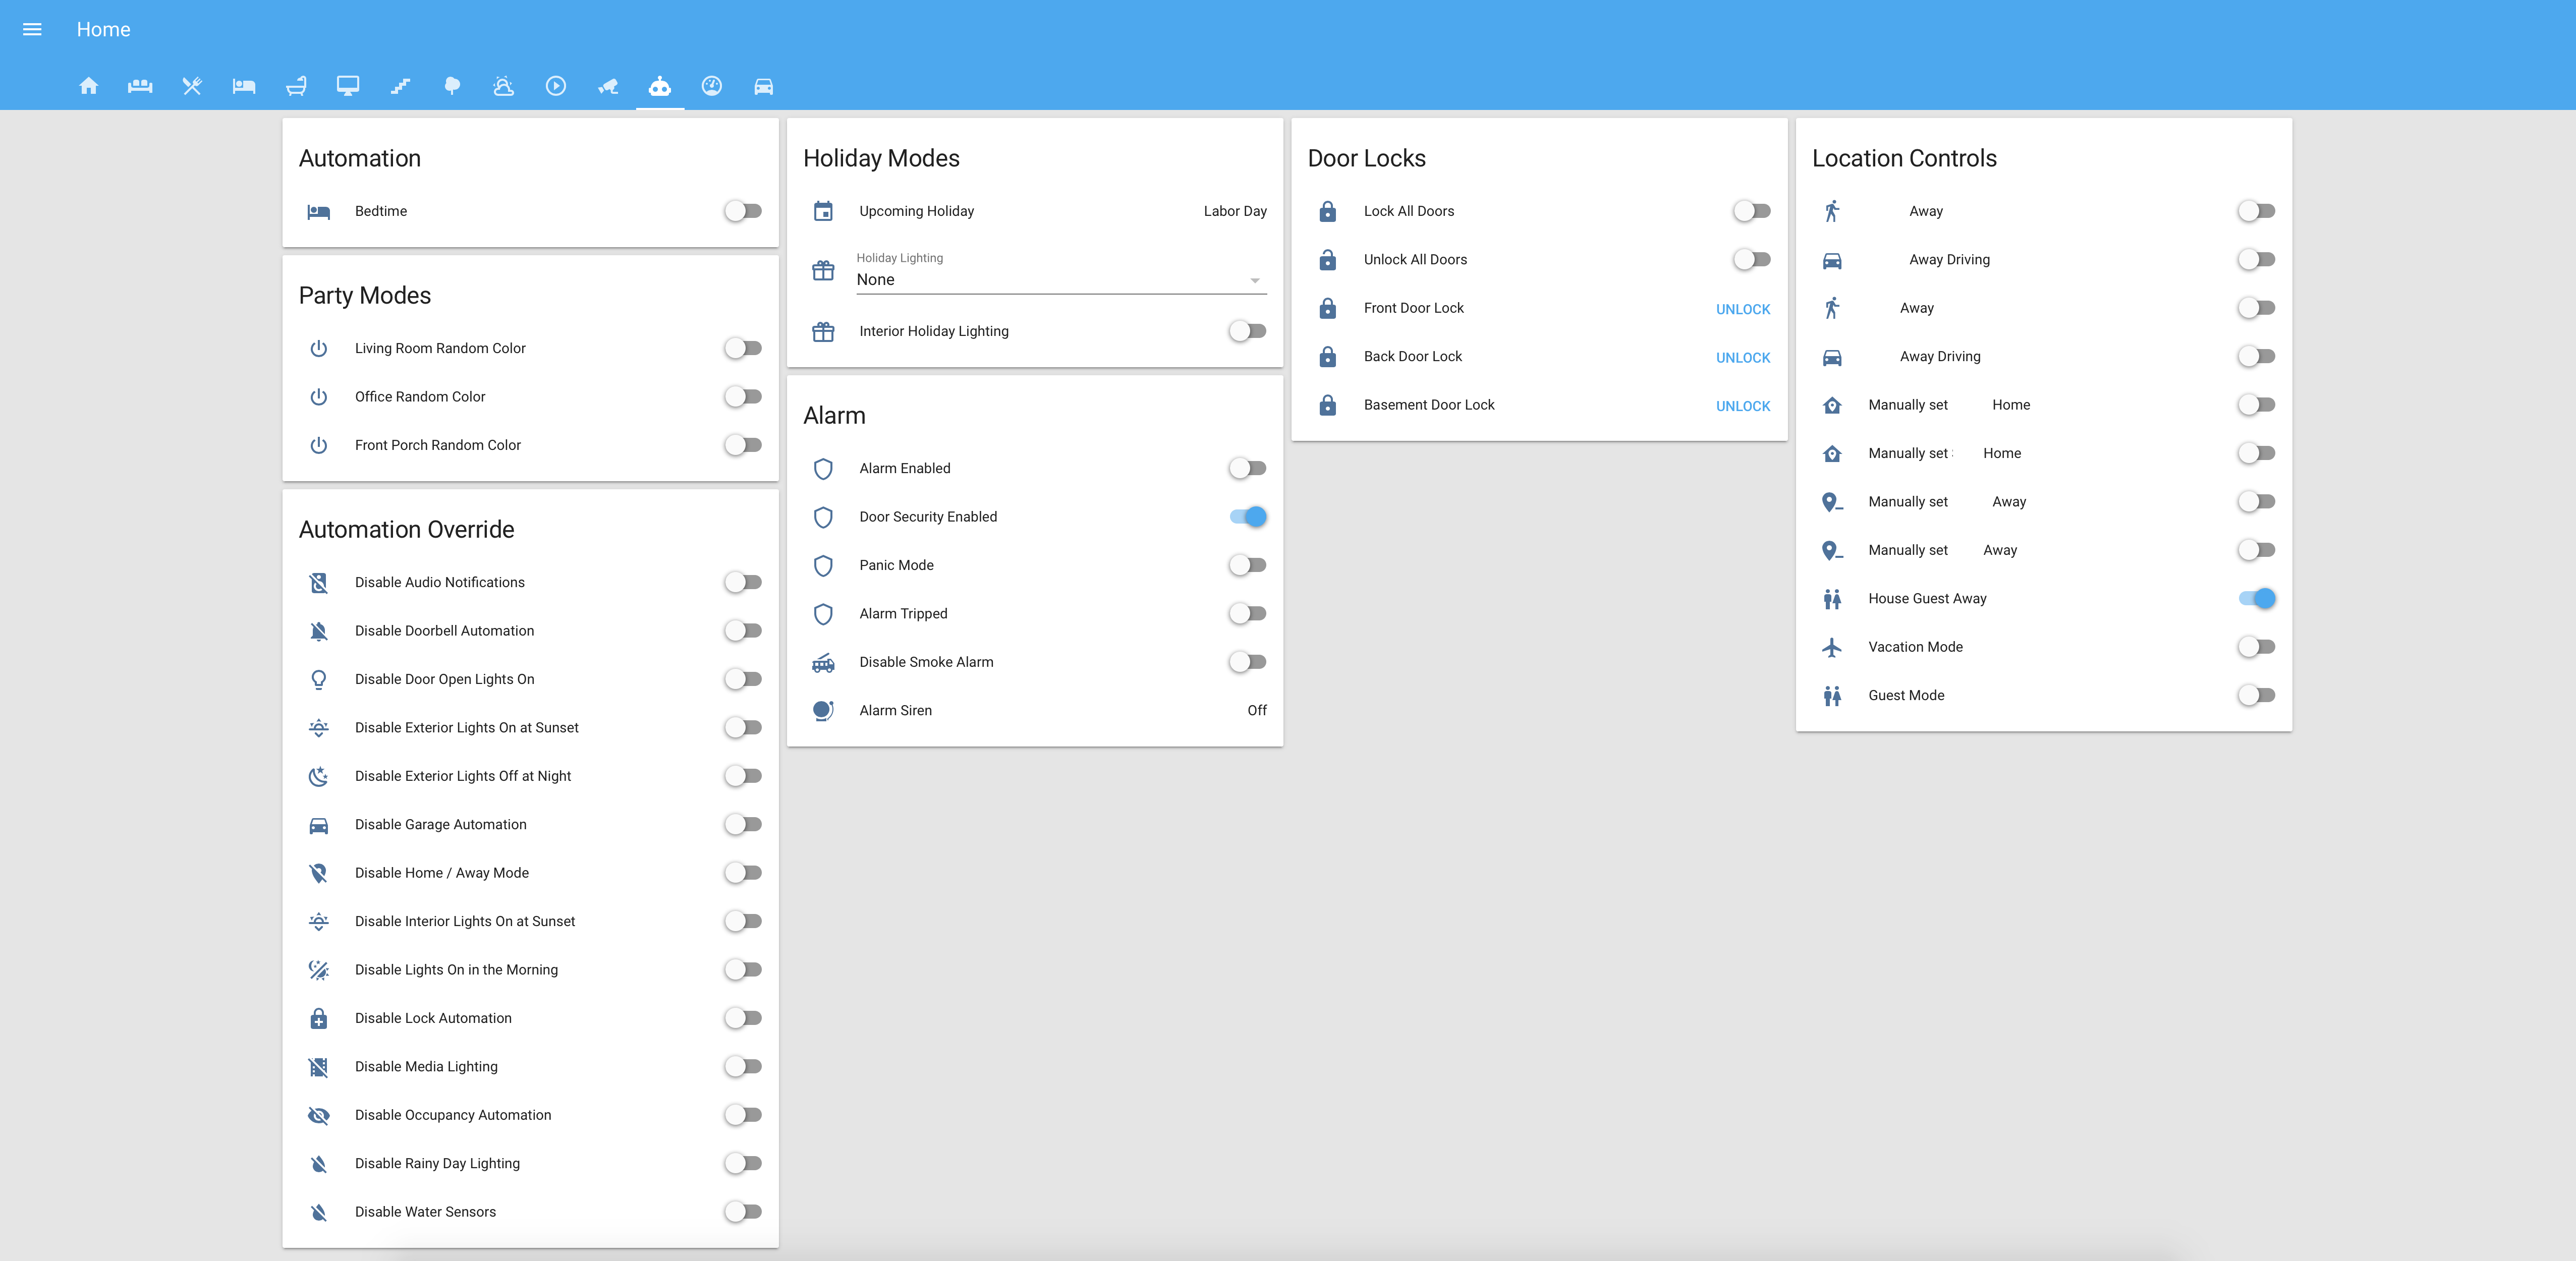Image resolution: width=2576 pixels, height=1261 pixels.
Task: Go to the weather view tab icon
Action: [x=504, y=86]
